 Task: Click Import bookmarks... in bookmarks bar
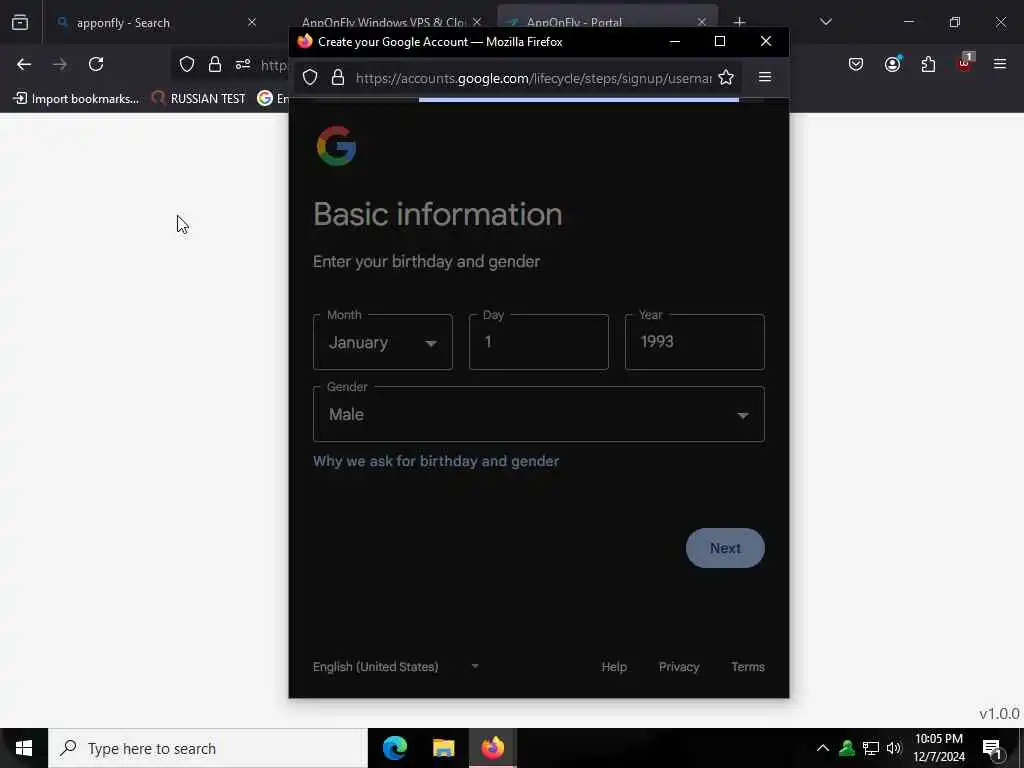(x=76, y=99)
